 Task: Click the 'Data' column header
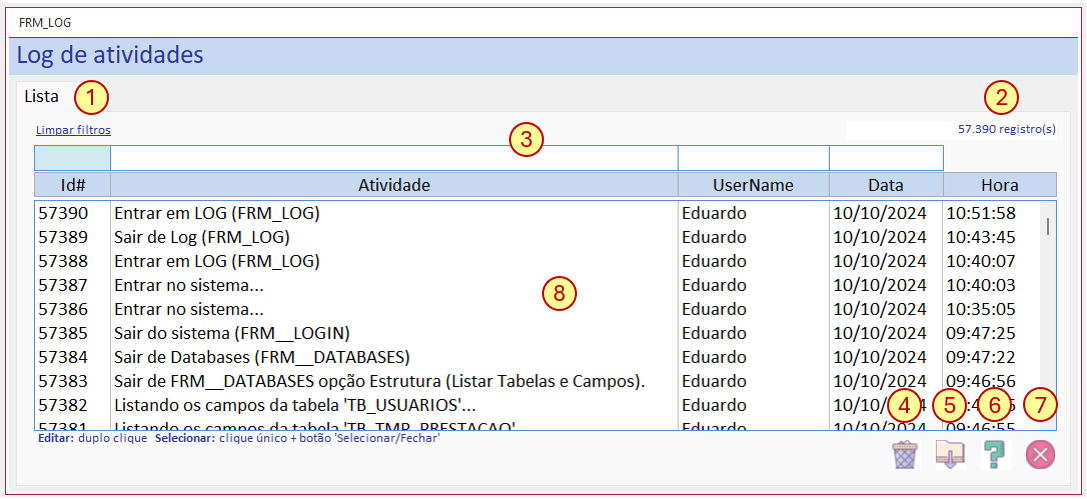coord(887,185)
